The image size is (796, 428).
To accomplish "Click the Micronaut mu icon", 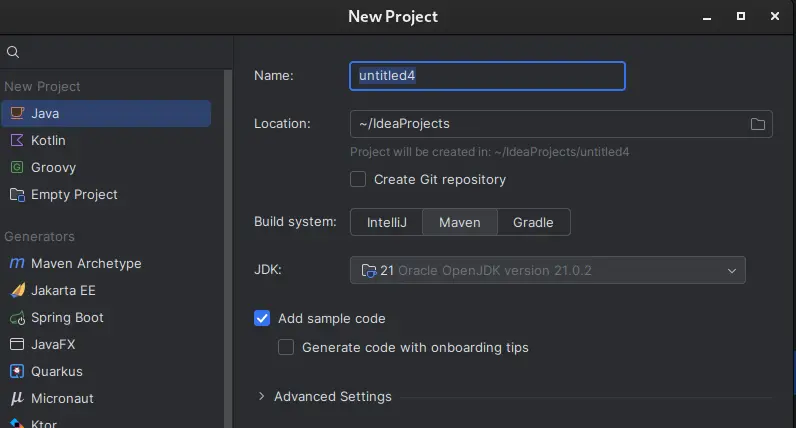I will coord(17,398).
